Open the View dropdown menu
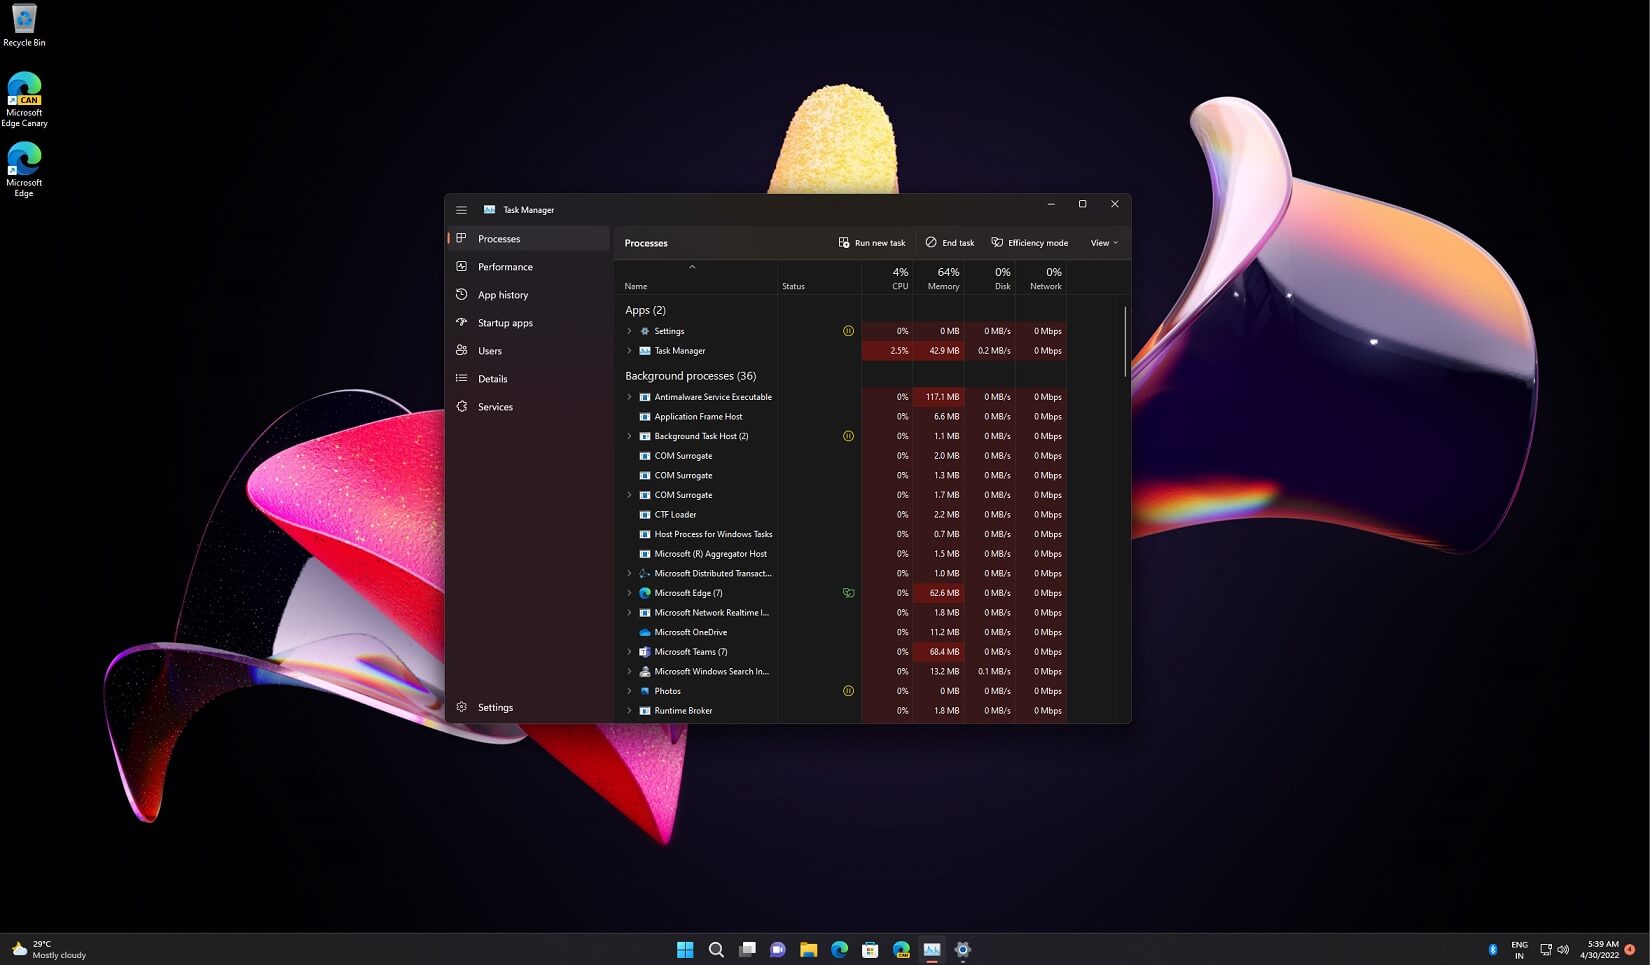The image size is (1650, 965). click(1101, 242)
